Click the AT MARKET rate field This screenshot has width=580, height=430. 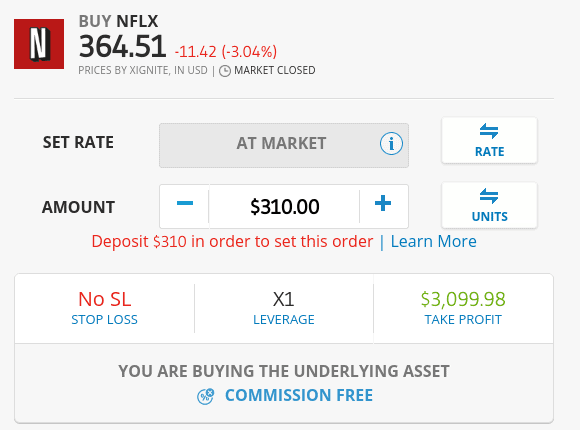coord(284,145)
